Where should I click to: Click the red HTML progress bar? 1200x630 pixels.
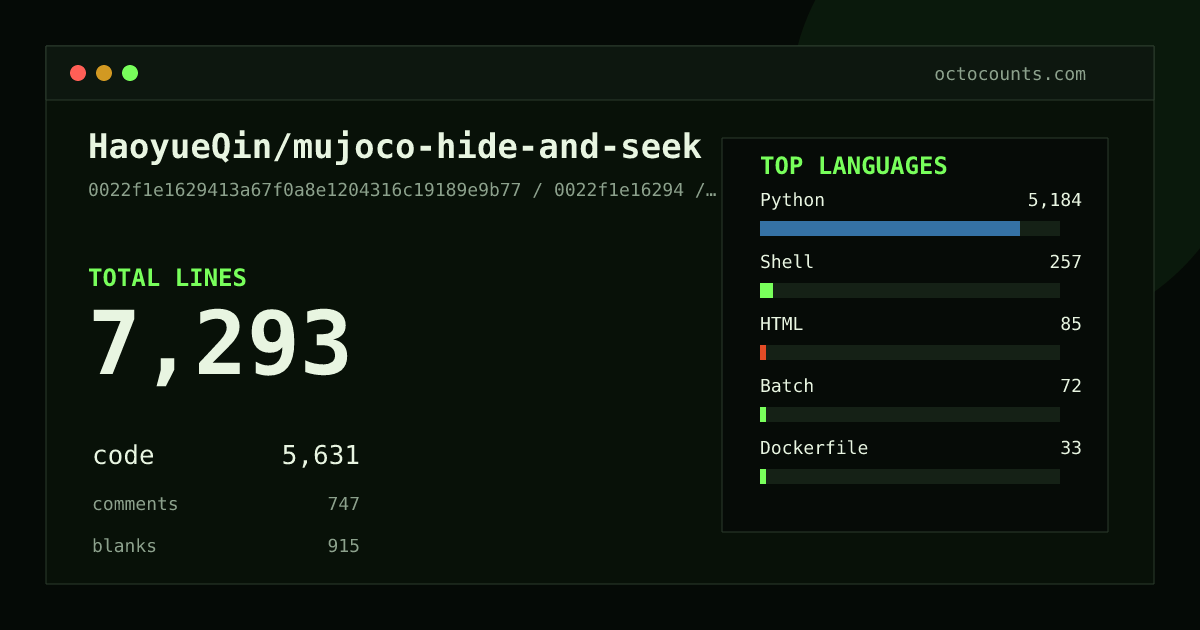coord(763,352)
